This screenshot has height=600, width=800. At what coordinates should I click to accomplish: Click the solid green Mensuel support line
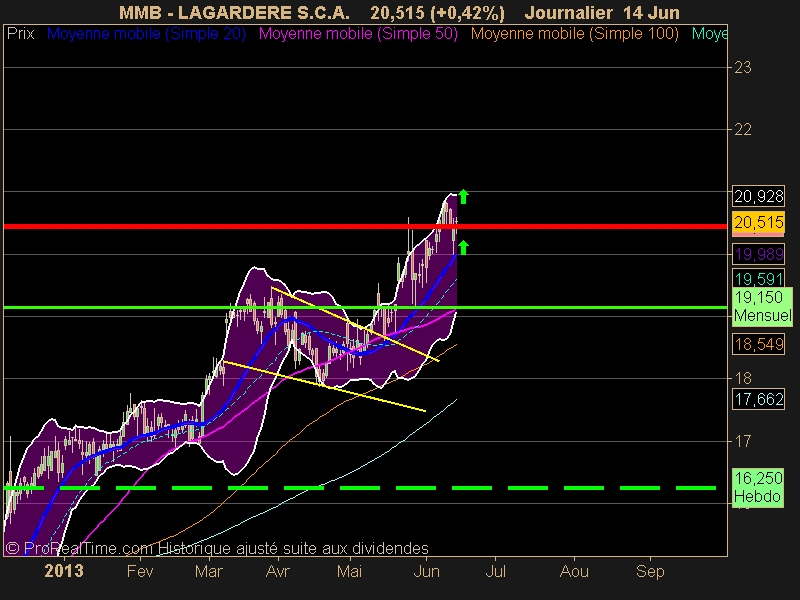365,307
